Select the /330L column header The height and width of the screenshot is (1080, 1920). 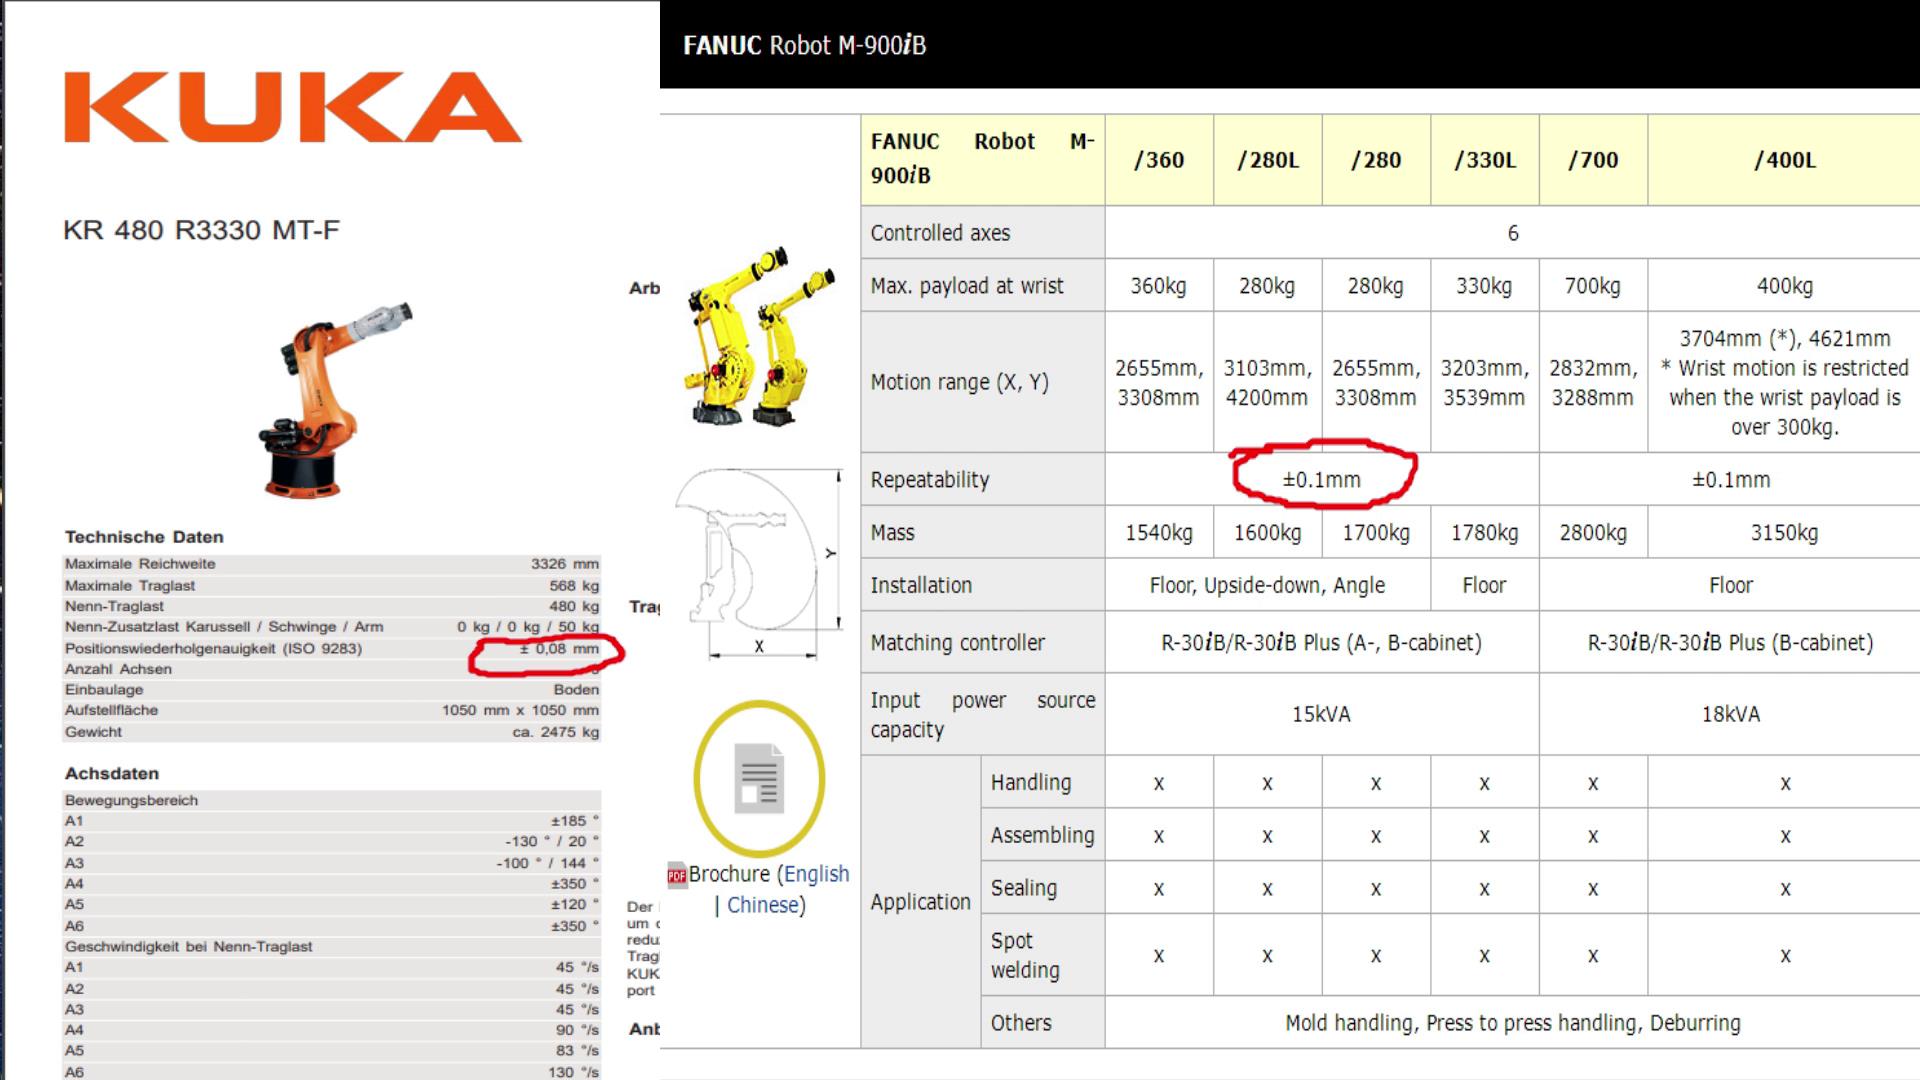click(x=1485, y=160)
